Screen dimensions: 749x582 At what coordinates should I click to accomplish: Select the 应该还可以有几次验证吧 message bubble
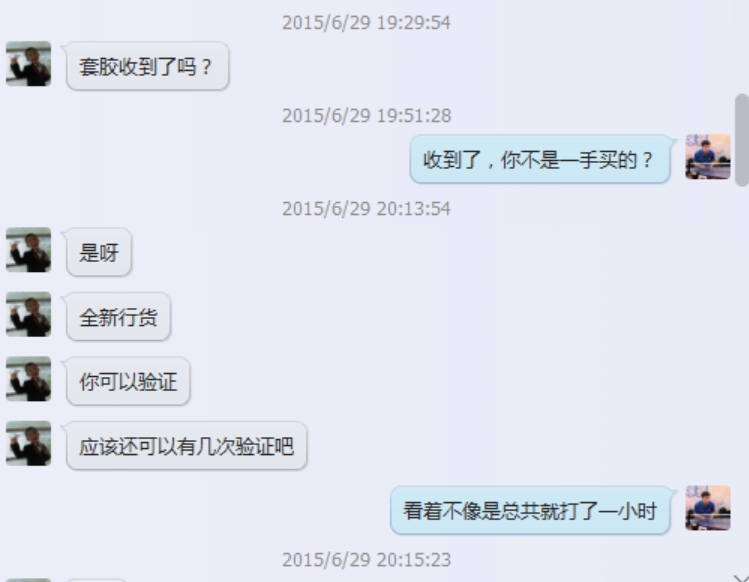[186, 446]
